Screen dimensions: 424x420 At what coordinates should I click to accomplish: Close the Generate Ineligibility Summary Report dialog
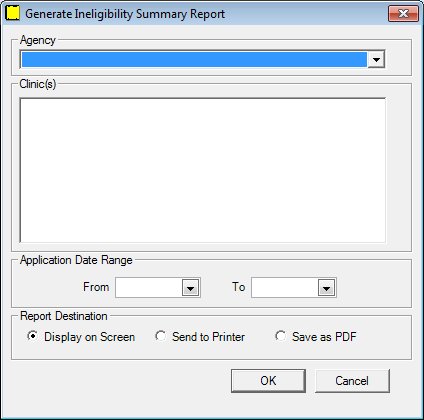(403, 13)
